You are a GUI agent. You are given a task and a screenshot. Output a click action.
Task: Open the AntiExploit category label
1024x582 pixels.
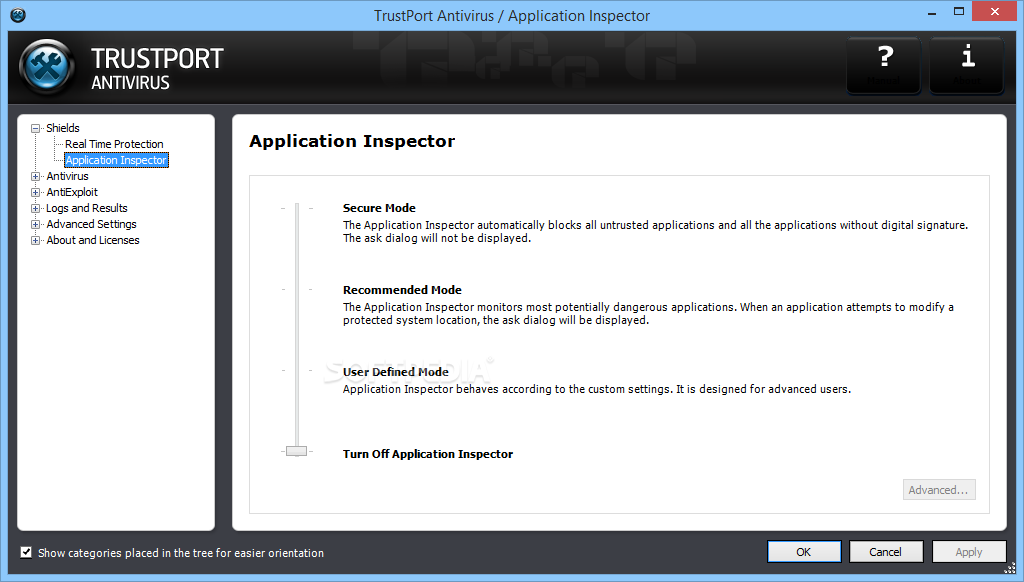tap(72, 192)
